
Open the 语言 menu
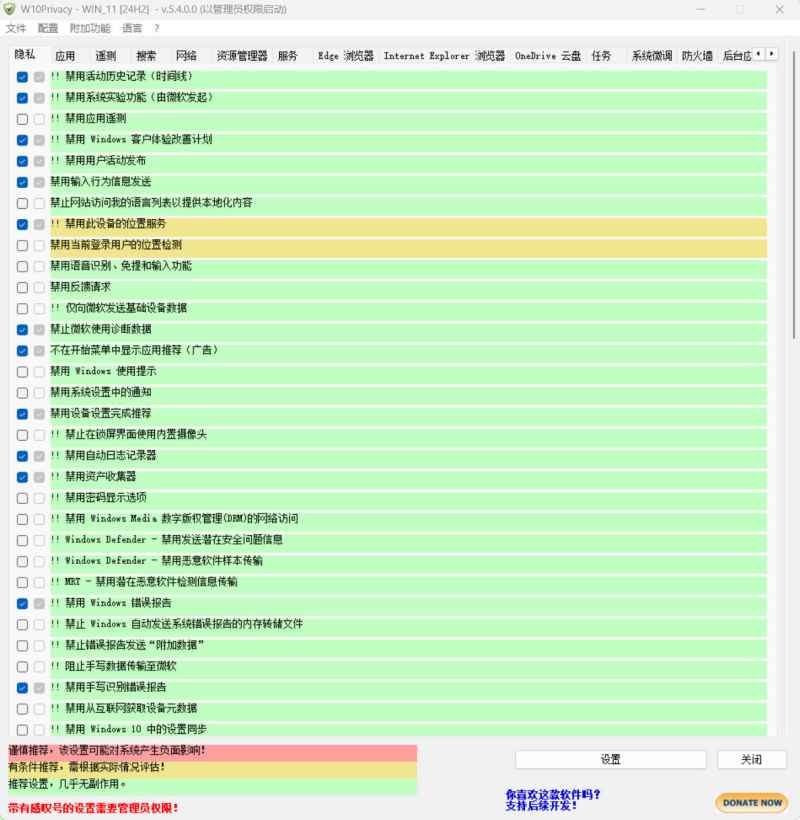132,28
